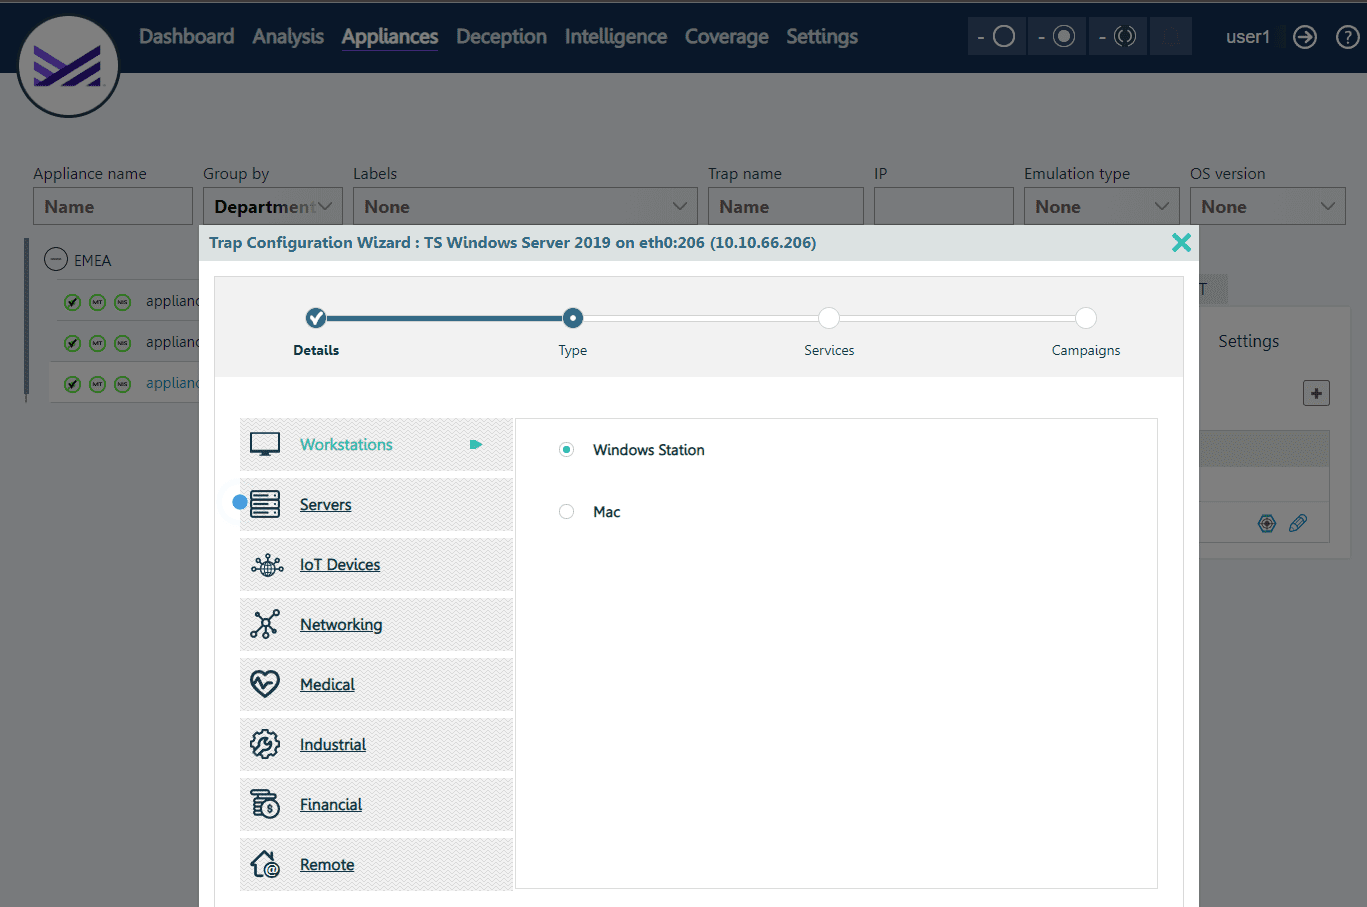Image resolution: width=1367 pixels, height=907 pixels.
Task: Click the Servers category icon
Action: (265, 504)
